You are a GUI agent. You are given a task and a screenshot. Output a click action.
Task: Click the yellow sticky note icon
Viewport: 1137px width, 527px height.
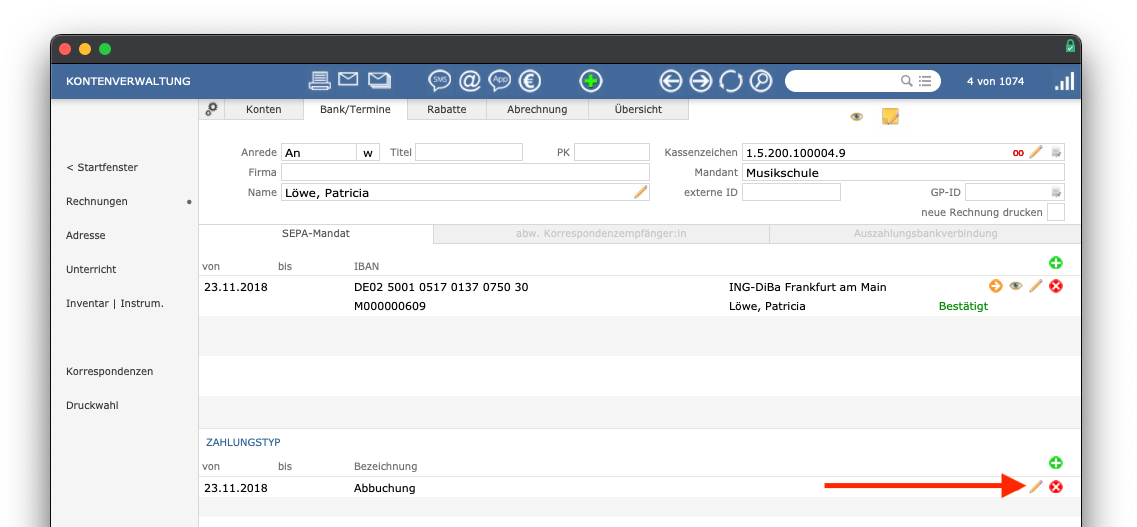[x=890, y=117]
